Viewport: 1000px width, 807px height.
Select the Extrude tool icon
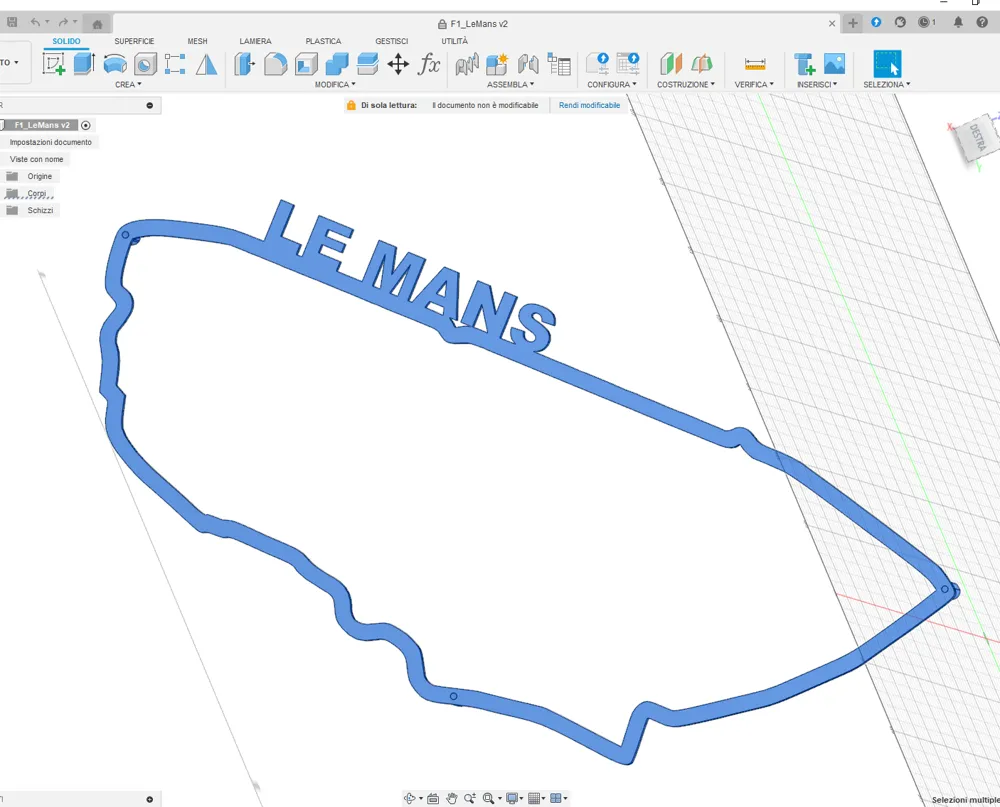(84, 64)
